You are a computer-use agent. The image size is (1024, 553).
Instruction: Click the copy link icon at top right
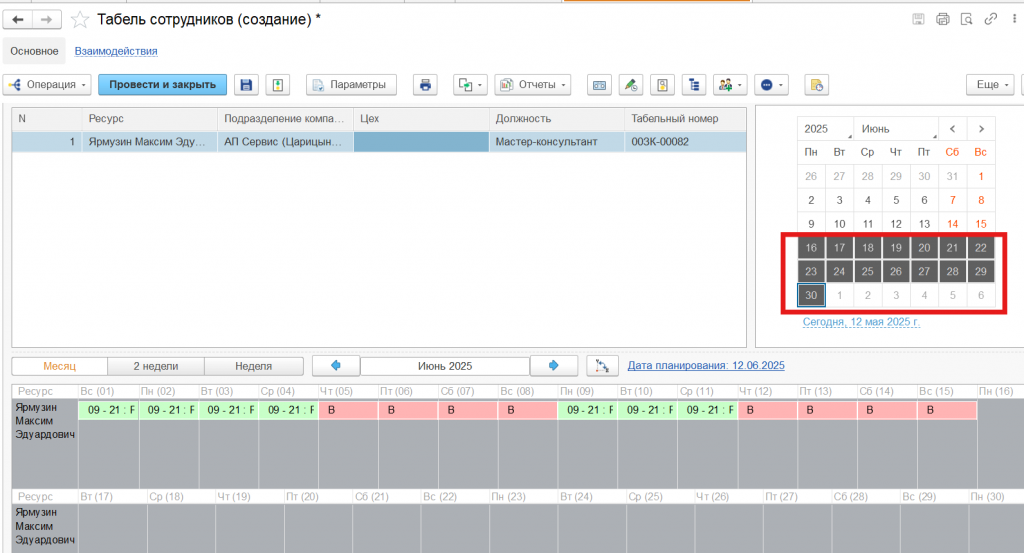990,19
